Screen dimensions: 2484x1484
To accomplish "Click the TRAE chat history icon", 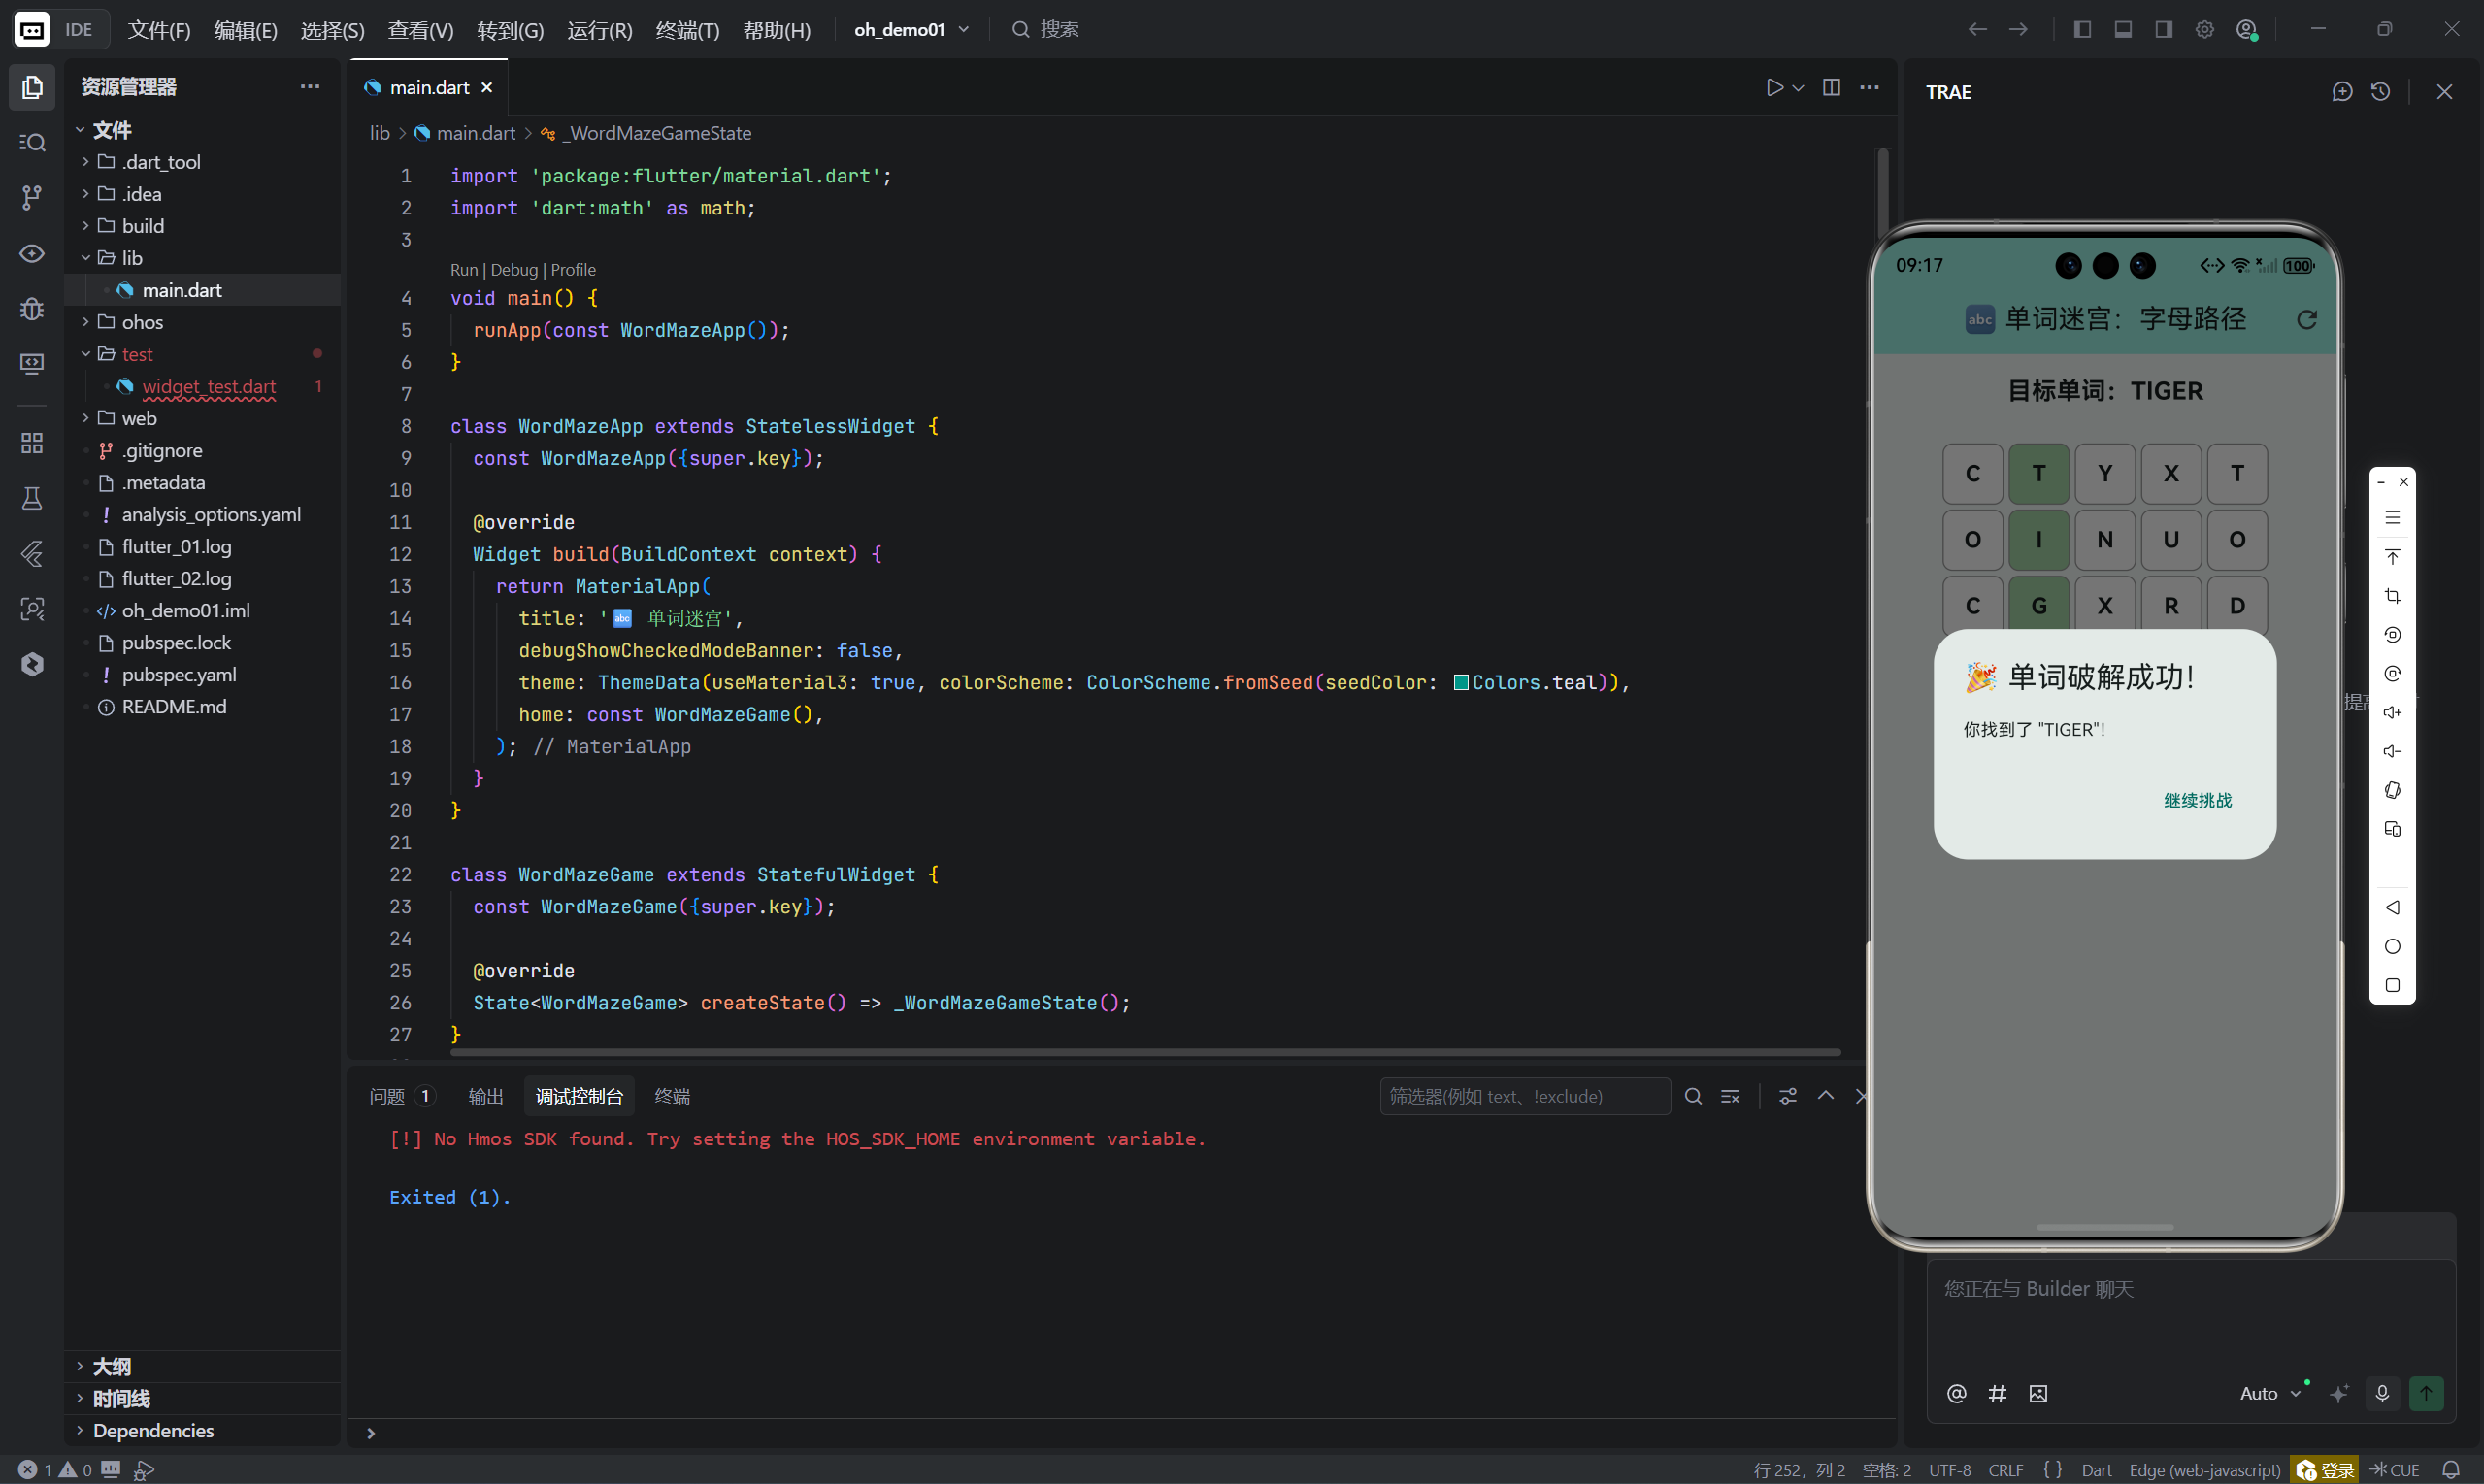I will (2380, 92).
